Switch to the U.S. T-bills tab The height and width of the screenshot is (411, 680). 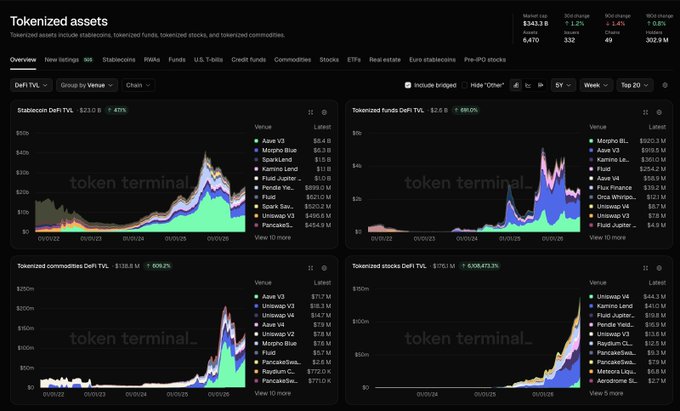(208, 60)
